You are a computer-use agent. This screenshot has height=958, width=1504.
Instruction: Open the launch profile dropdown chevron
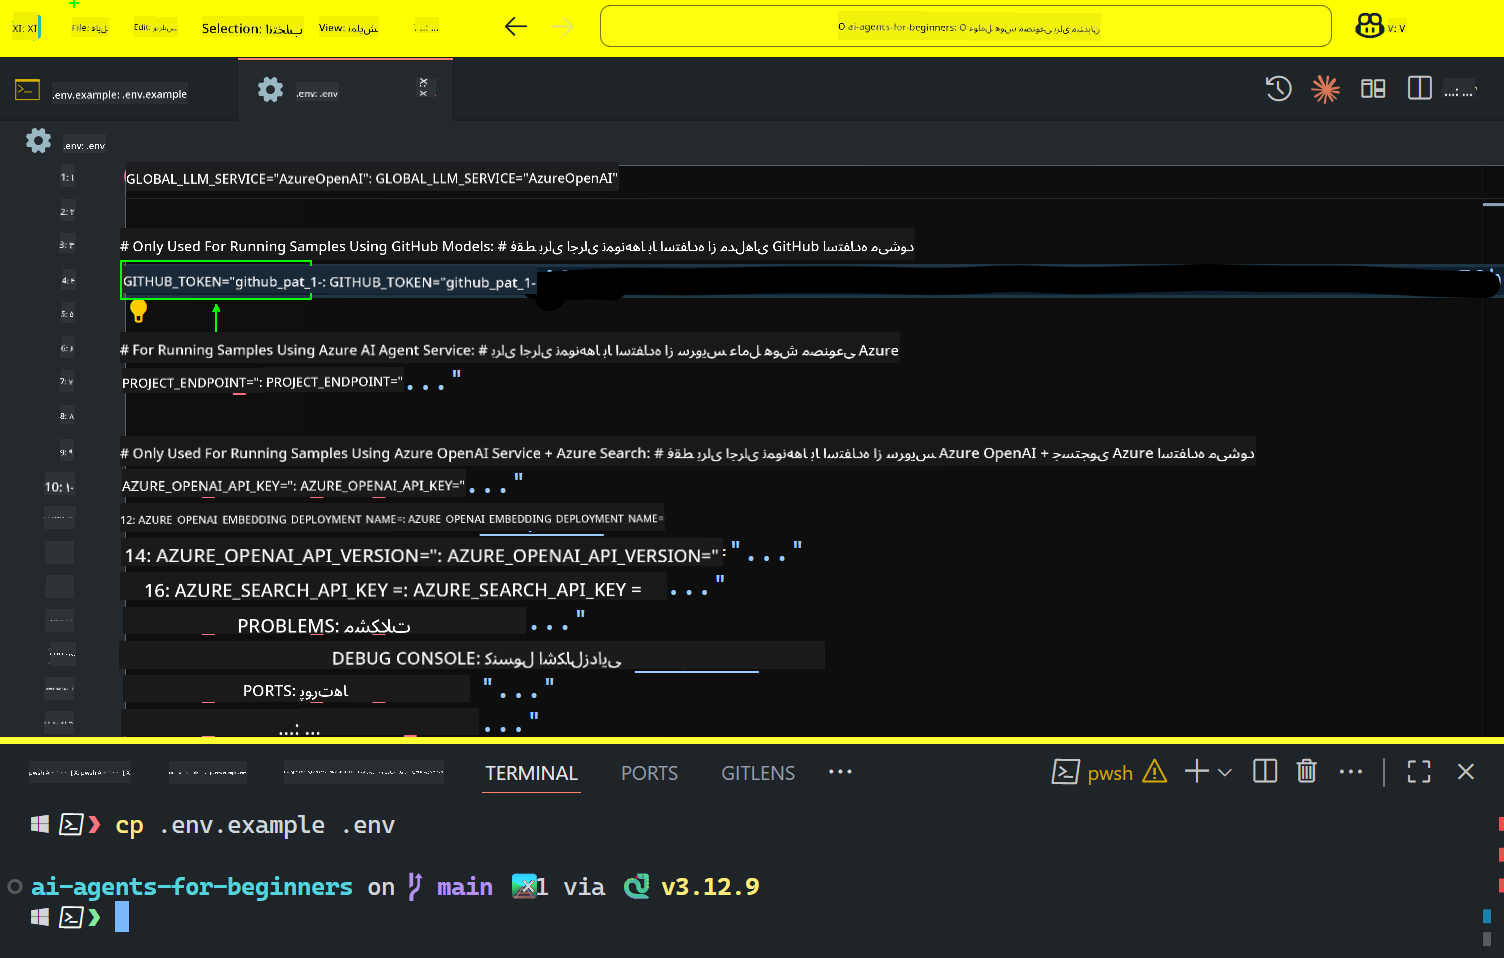tap(1225, 772)
